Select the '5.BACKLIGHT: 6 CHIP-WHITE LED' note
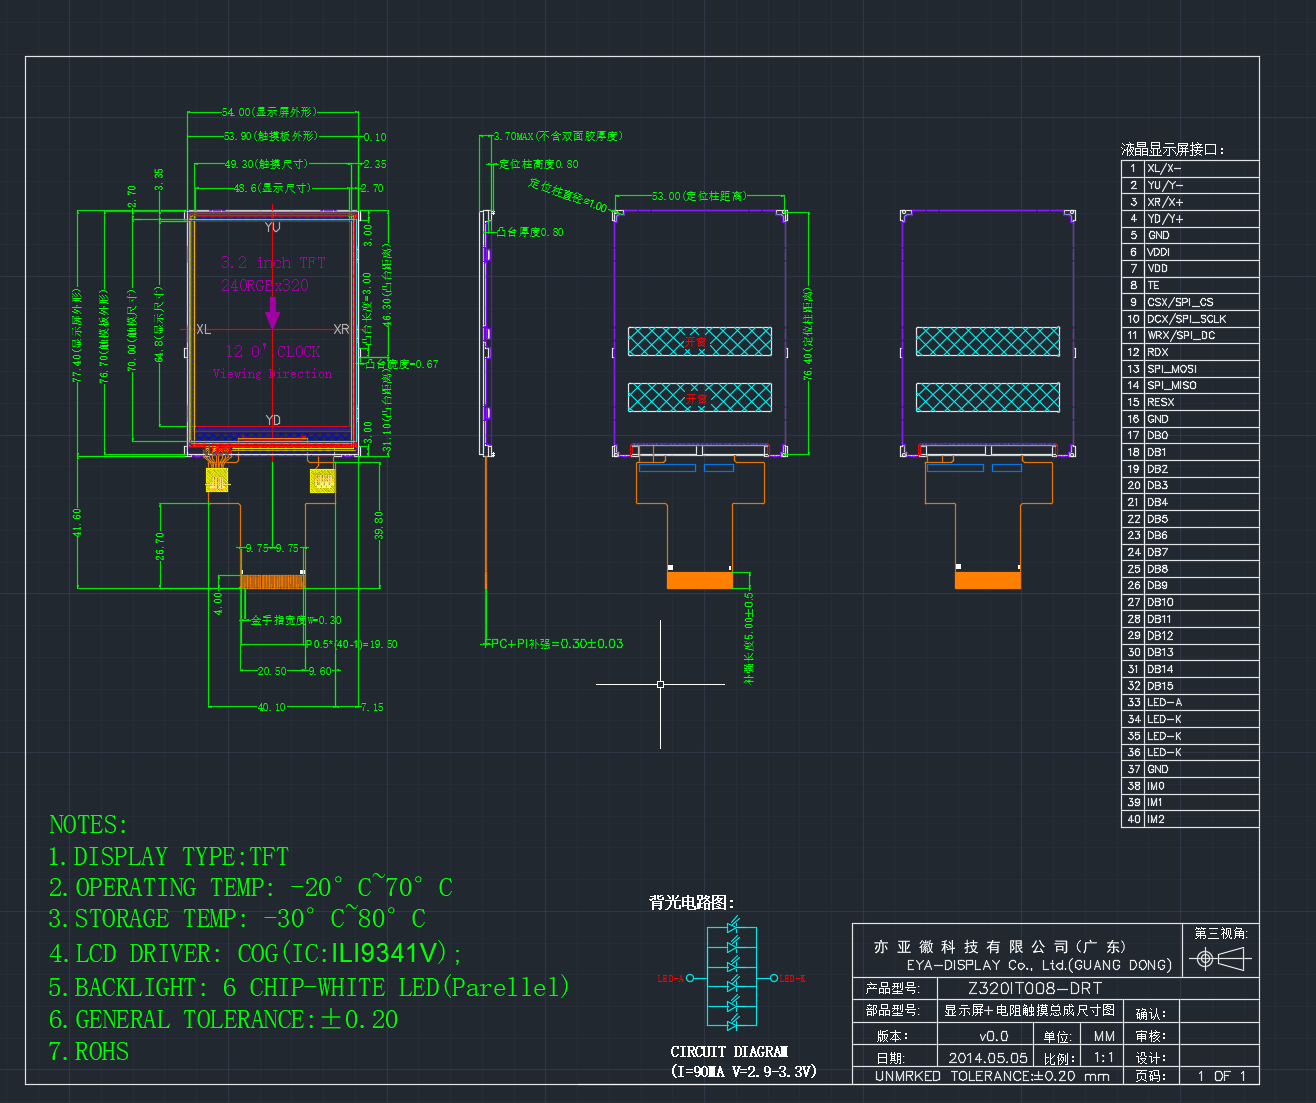The width and height of the screenshot is (1316, 1103). pyautogui.click(x=309, y=988)
